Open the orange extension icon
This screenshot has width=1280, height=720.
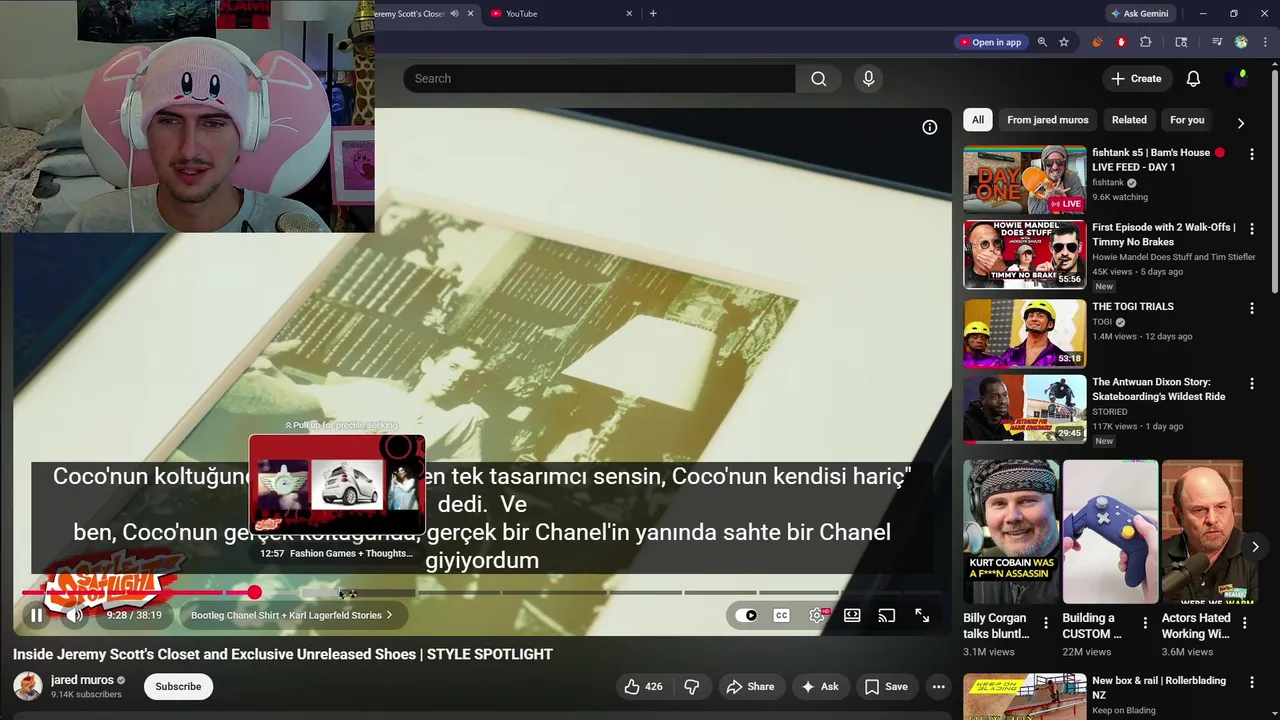pyautogui.click(x=1097, y=42)
